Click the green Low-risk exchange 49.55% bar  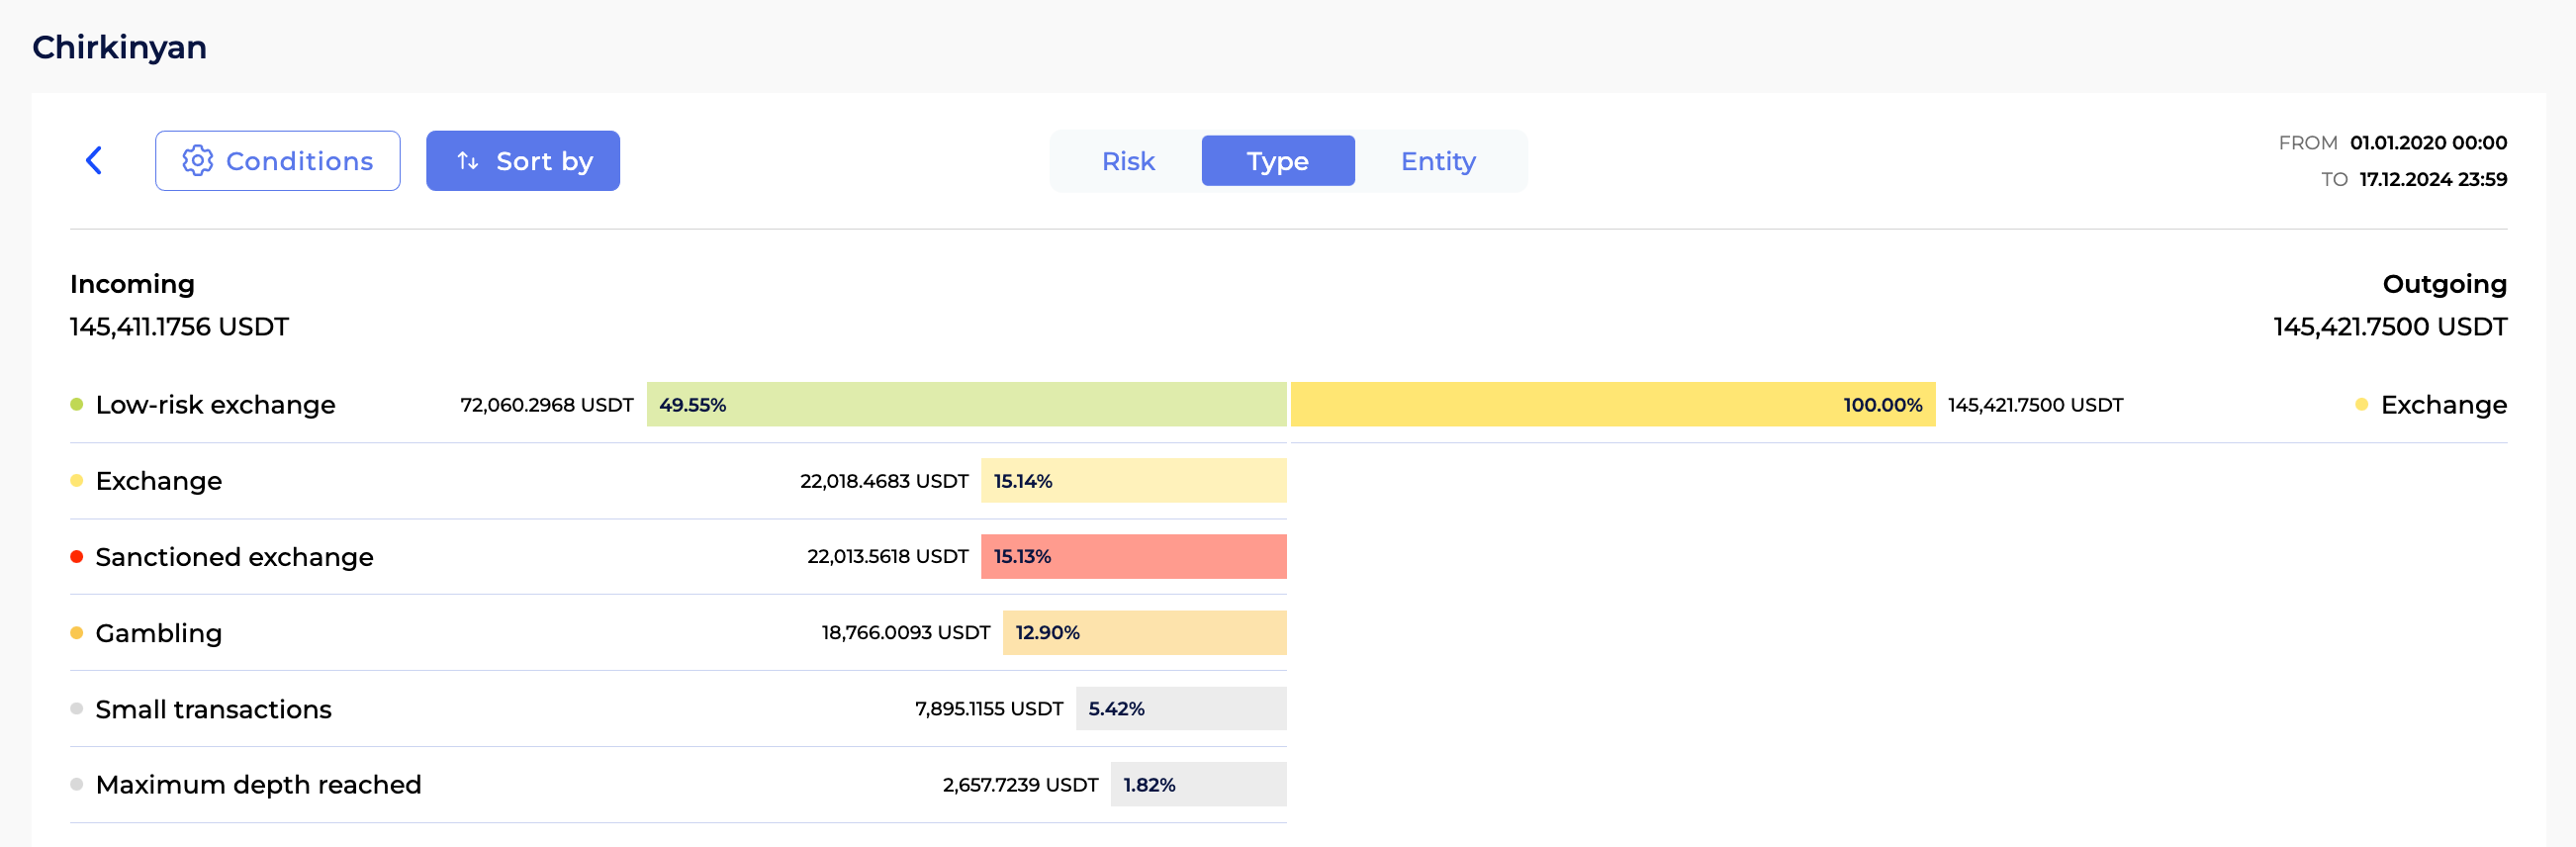click(x=965, y=405)
